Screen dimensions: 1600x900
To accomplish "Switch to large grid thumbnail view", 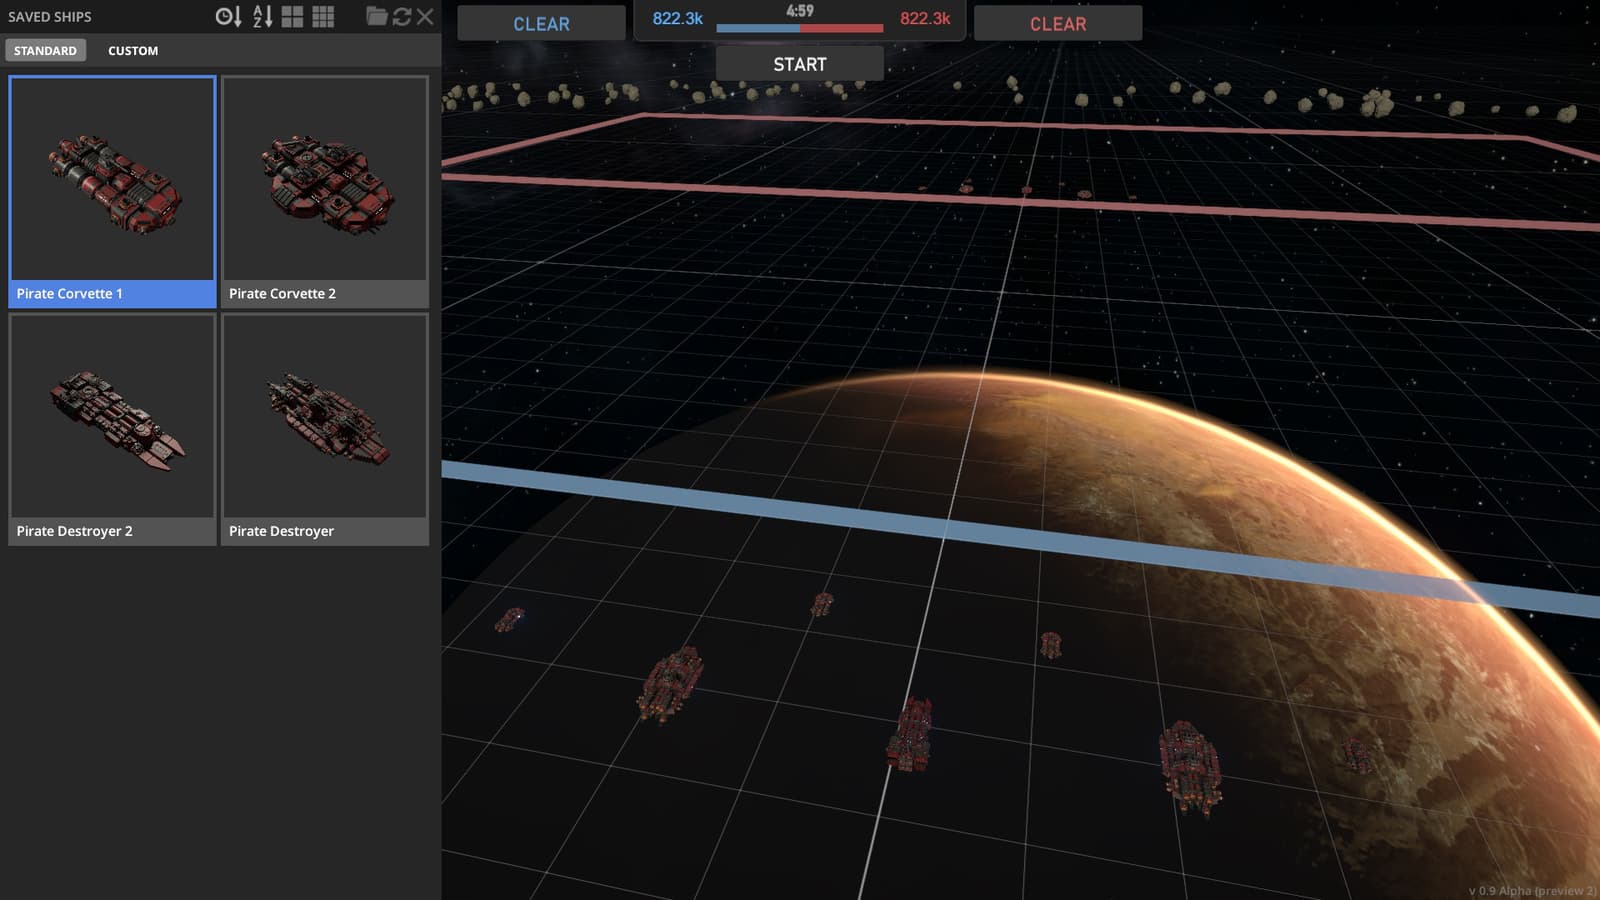I will 292,16.
